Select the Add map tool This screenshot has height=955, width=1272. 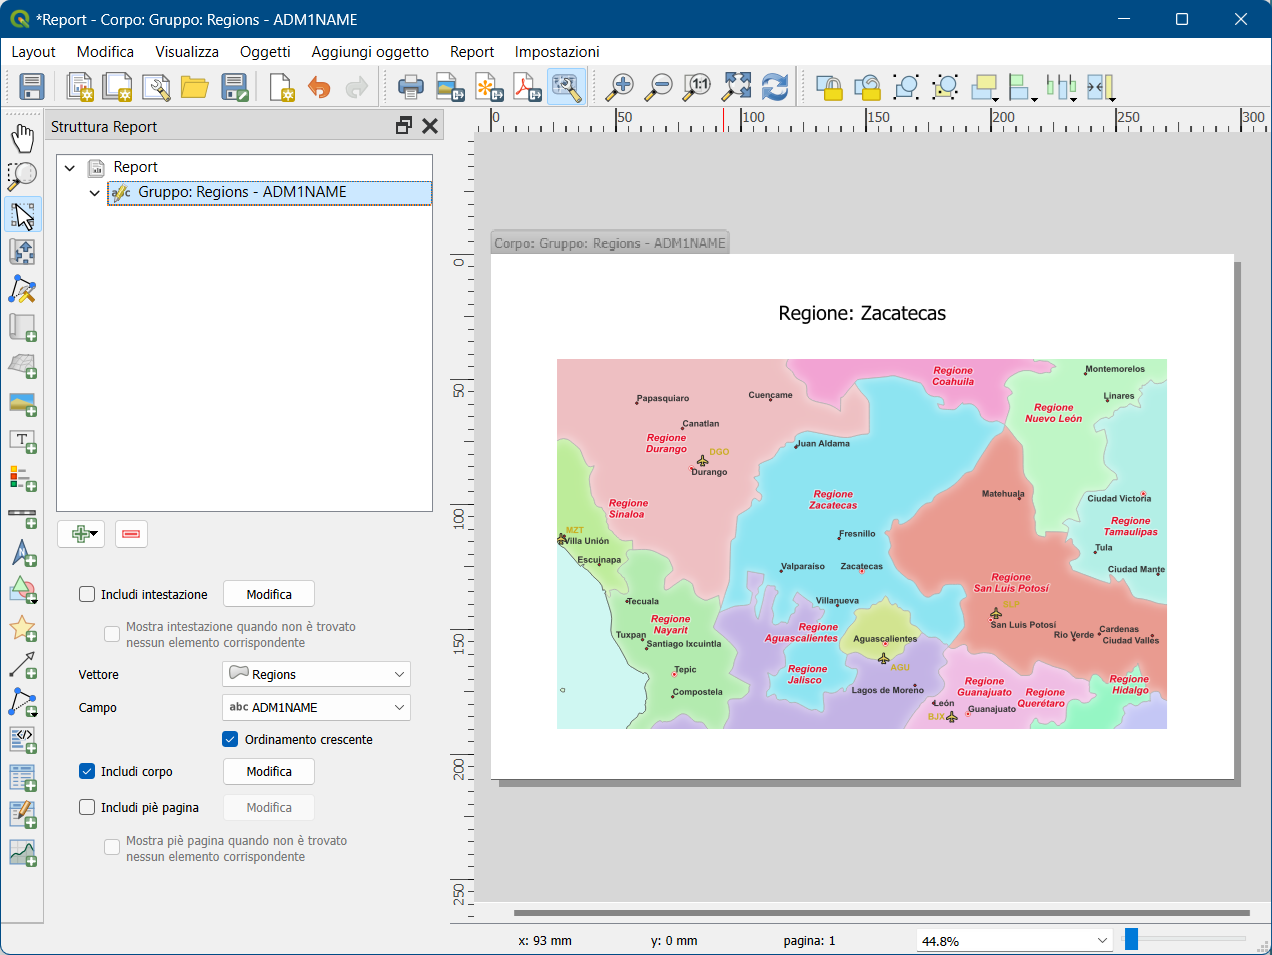22,328
